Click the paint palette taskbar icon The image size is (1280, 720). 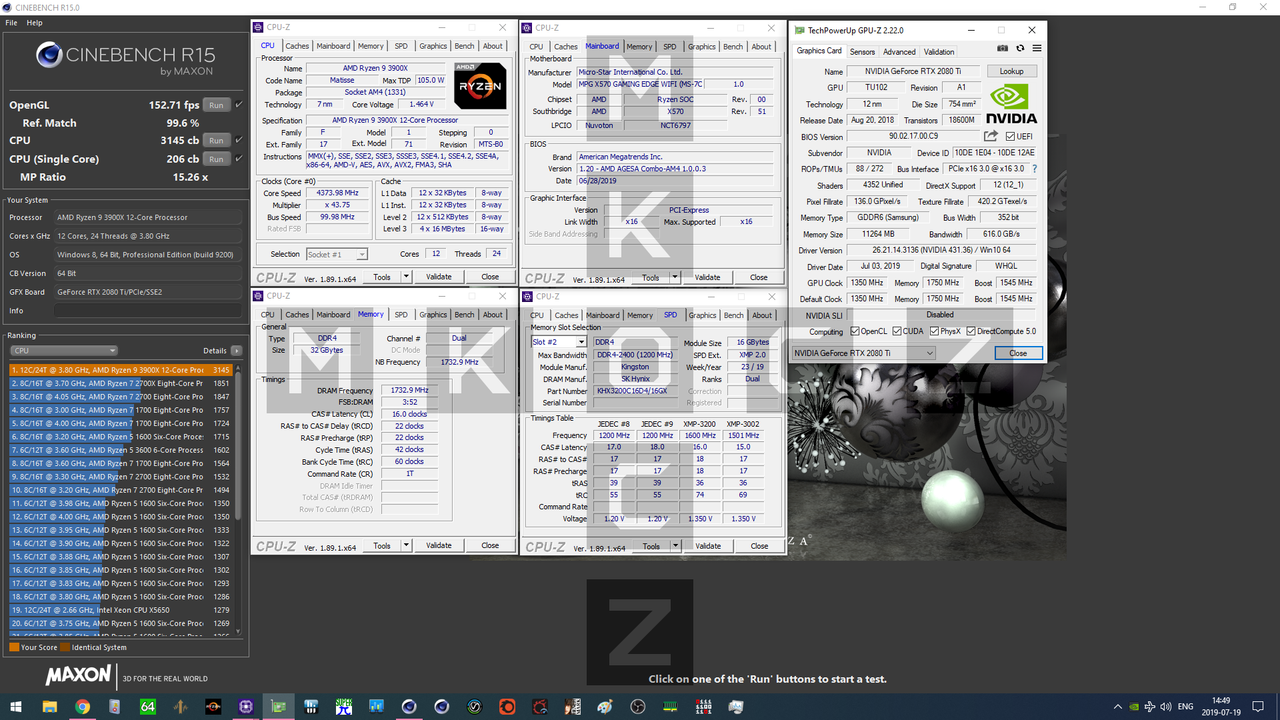point(604,707)
